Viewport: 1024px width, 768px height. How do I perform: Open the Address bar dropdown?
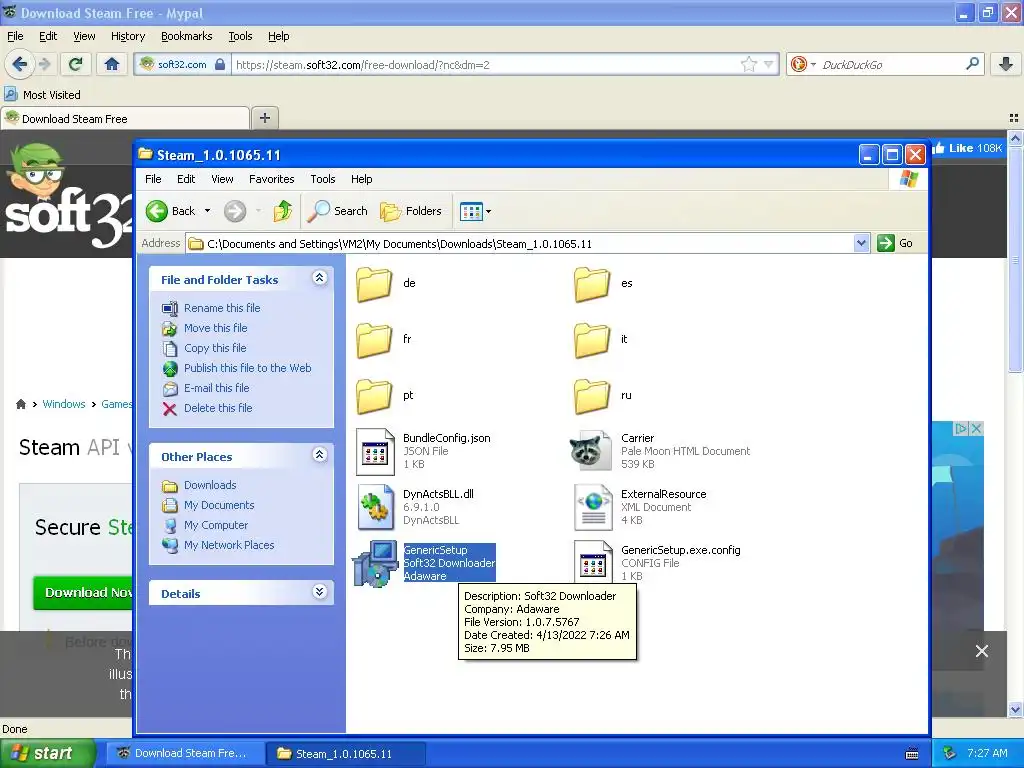(861, 243)
